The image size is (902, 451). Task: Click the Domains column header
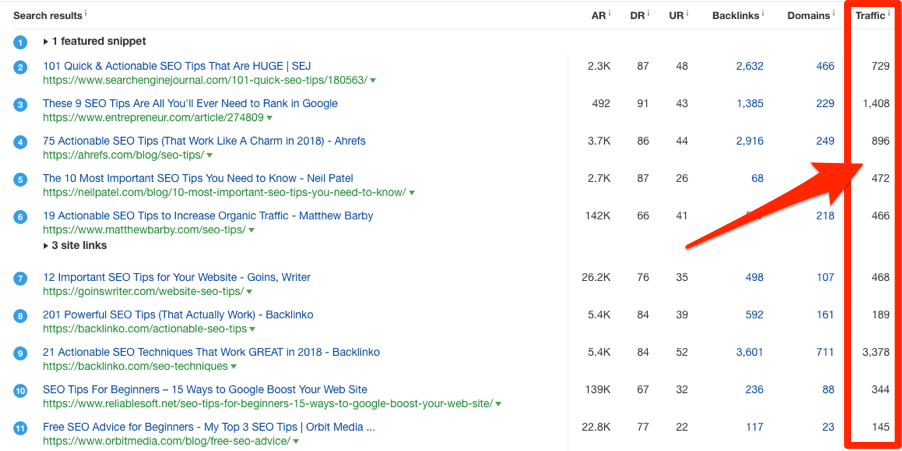click(808, 16)
